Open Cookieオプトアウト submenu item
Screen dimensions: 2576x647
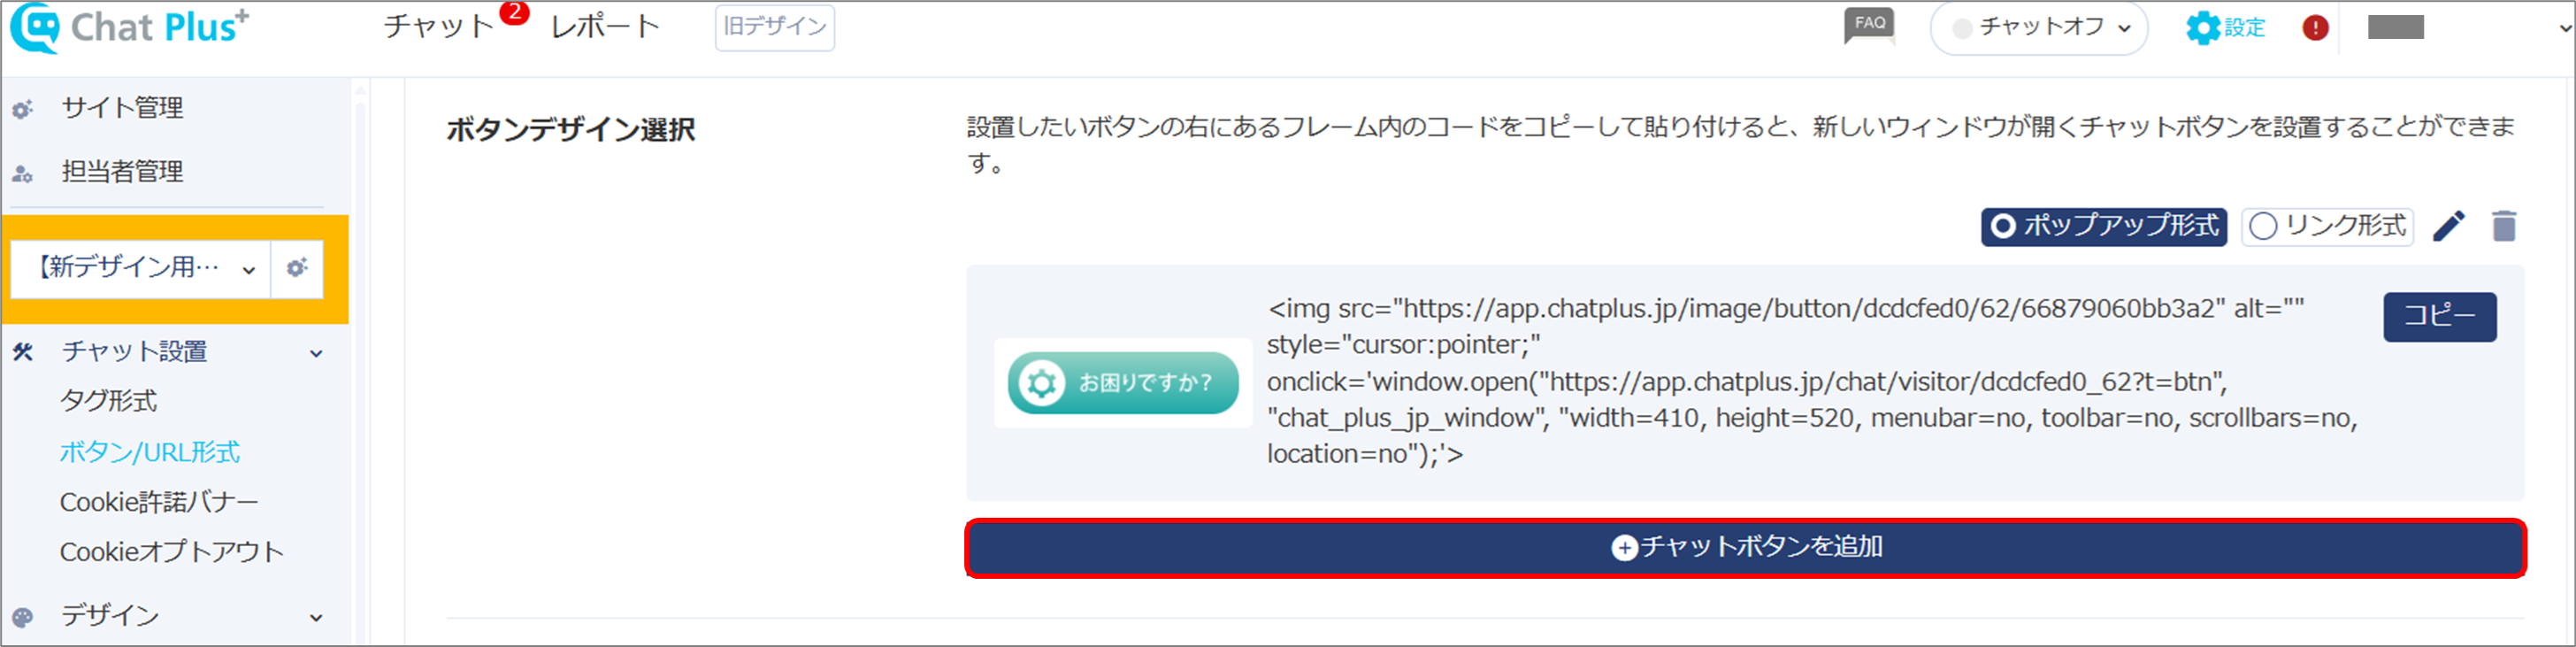[x=171, y=552]
